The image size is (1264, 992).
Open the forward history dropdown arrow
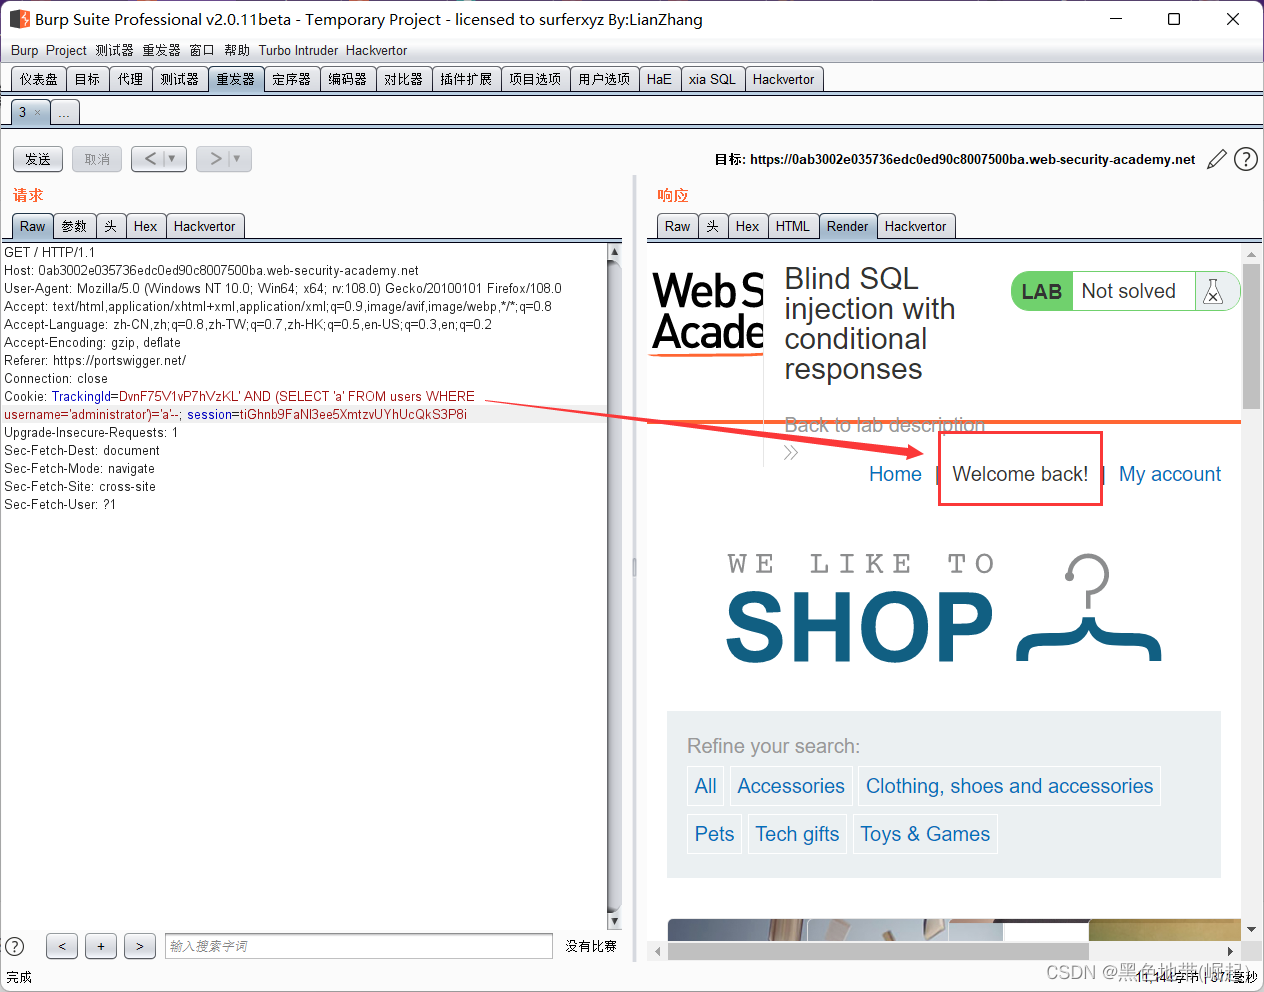pos(239,159)
